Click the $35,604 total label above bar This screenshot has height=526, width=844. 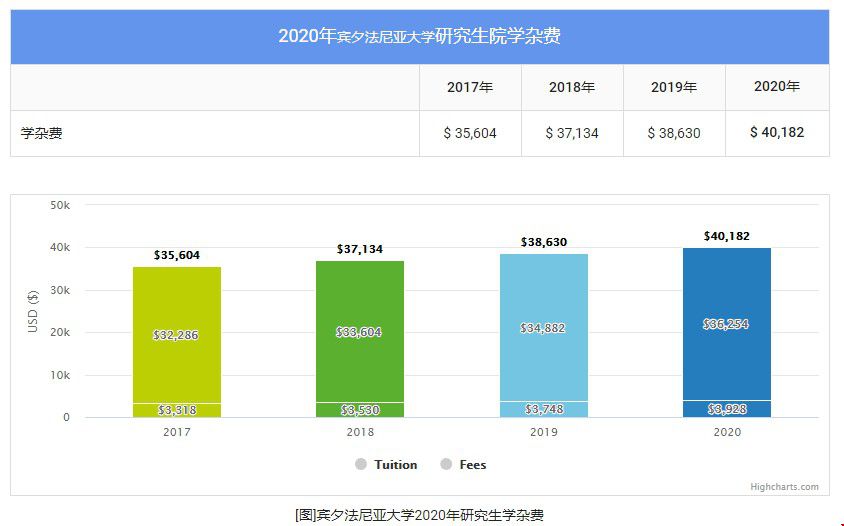(177, 255)
